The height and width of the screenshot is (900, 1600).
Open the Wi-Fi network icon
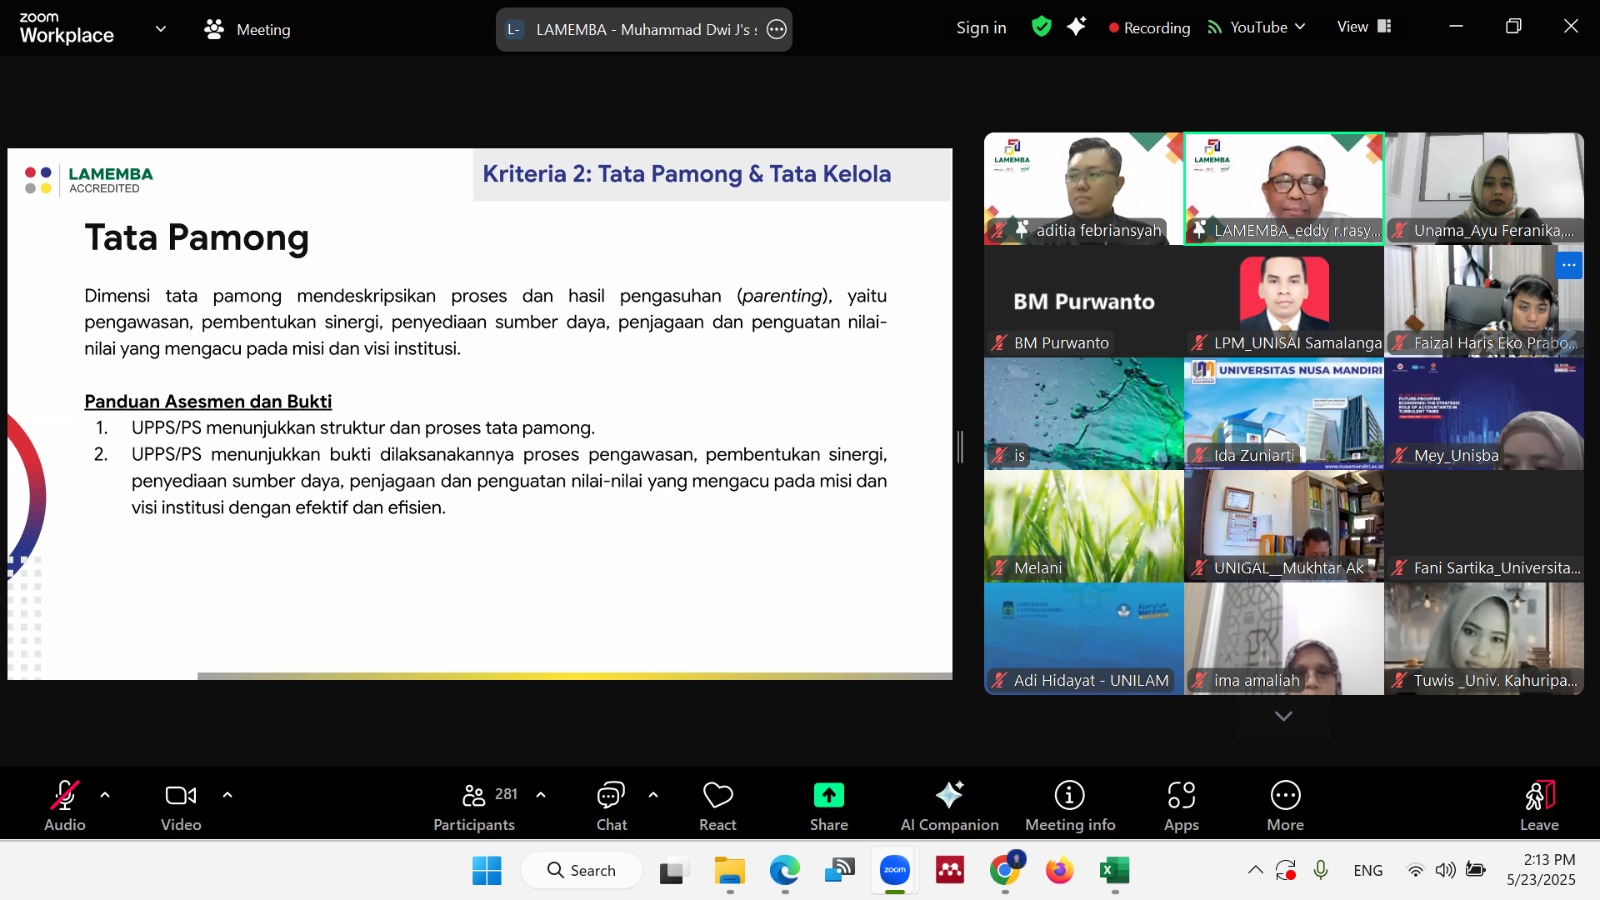coord(1416,870)
